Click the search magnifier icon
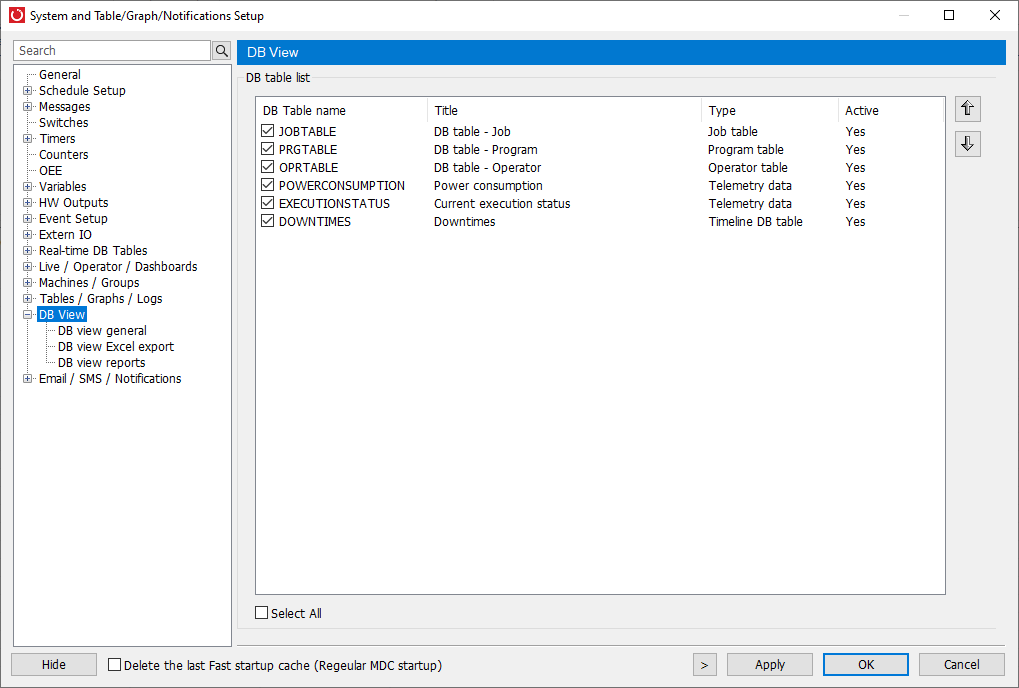This screenshot has height=688, width=1019. pyautogui.click(x=222, y=51)
